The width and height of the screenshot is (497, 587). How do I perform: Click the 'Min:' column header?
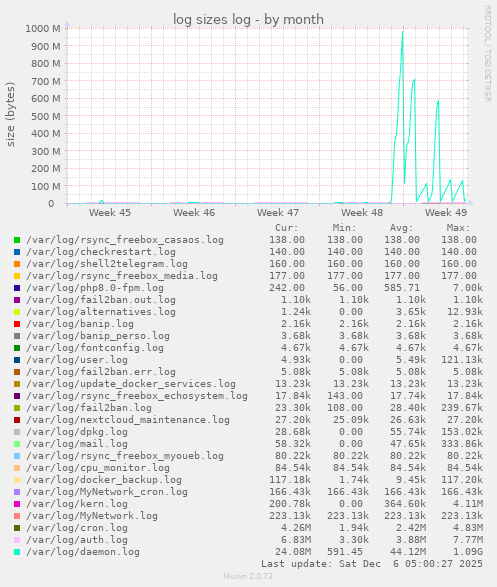click(x=344, y=228)
